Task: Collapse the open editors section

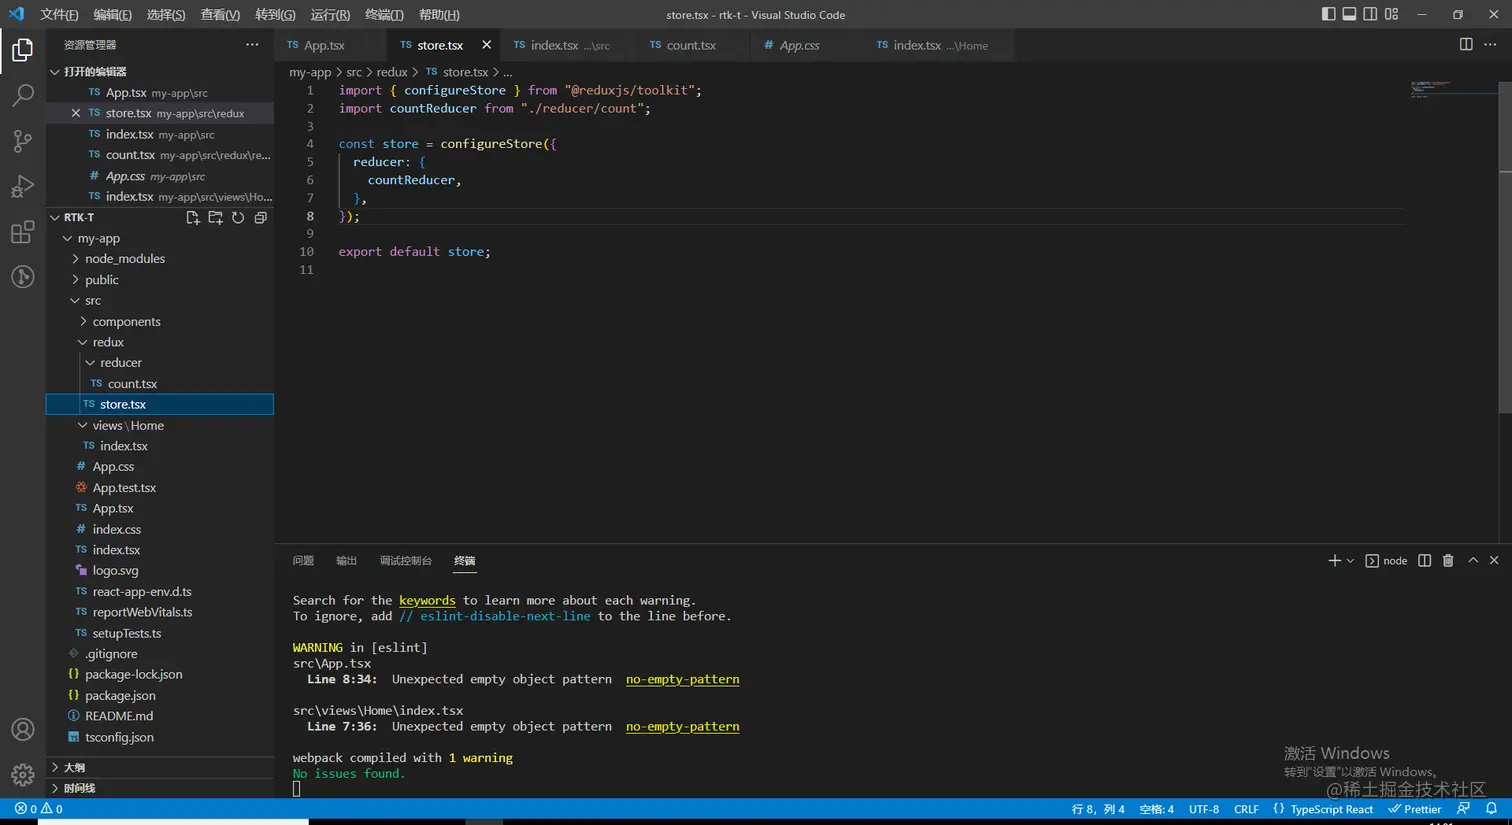Action: pyautogui.click(x=55, y=72)
